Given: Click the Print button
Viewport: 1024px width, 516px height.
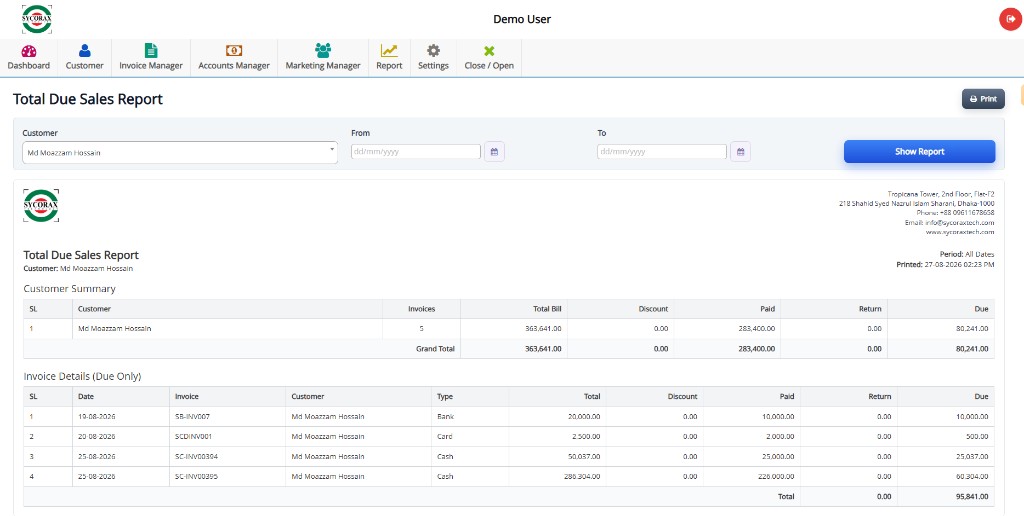Looking at the screenshot, I should 983,99.
